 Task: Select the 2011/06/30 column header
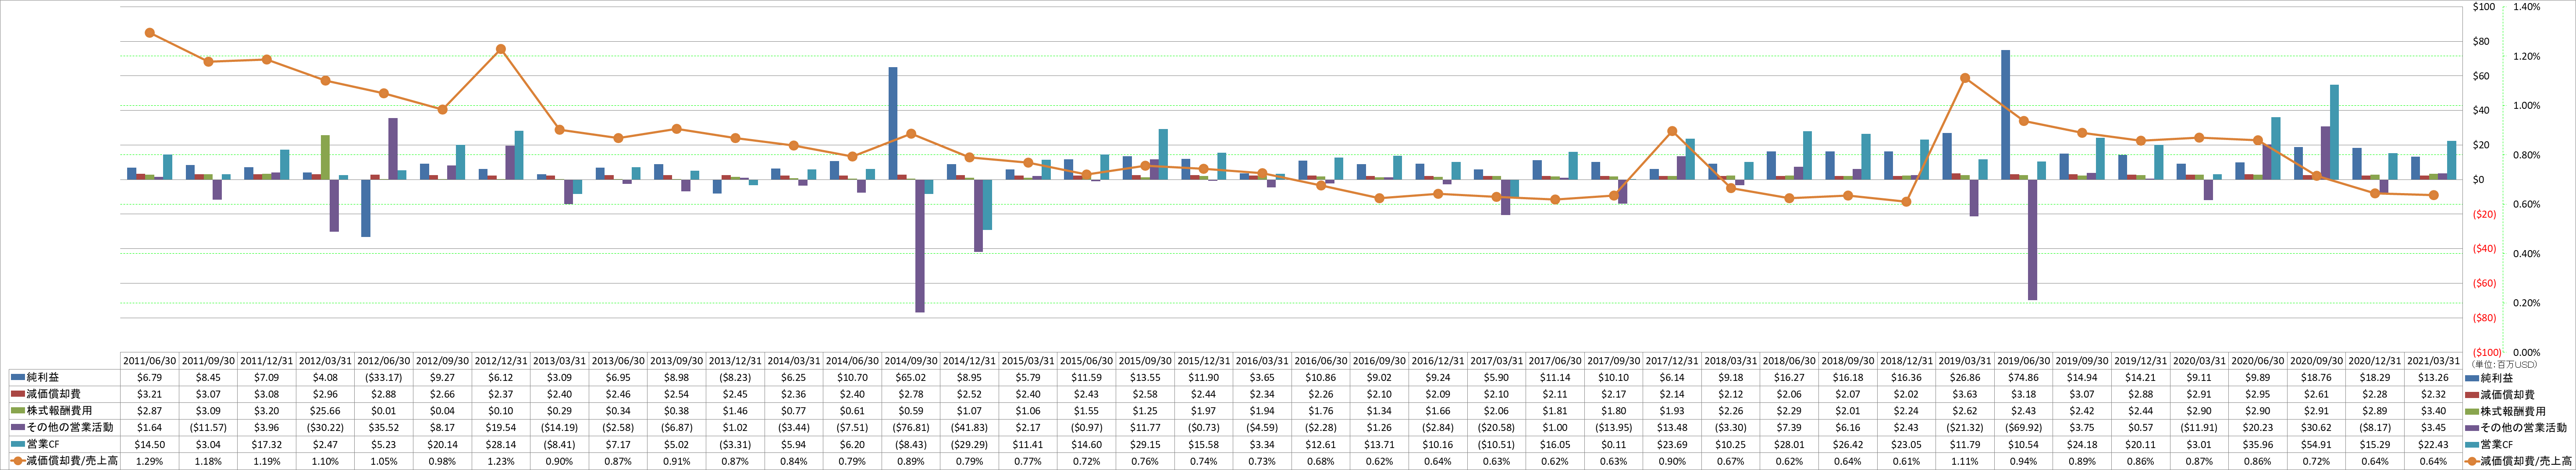(149, 361)
